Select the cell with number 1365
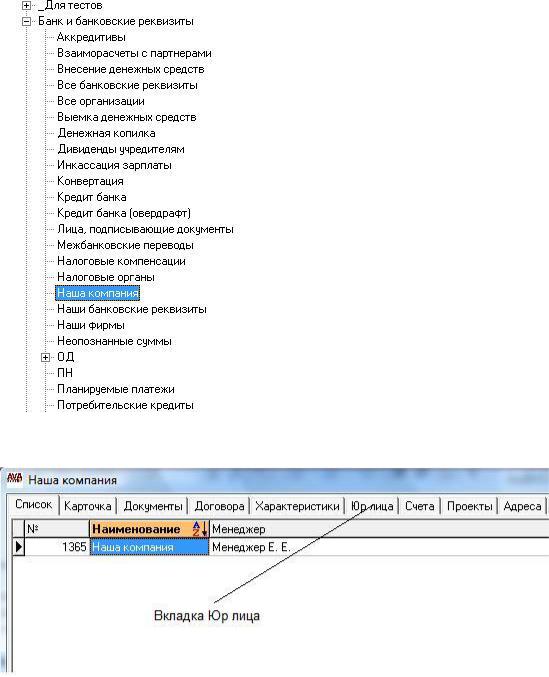Viewport: 549px width, 677px height. click(57, 547)
